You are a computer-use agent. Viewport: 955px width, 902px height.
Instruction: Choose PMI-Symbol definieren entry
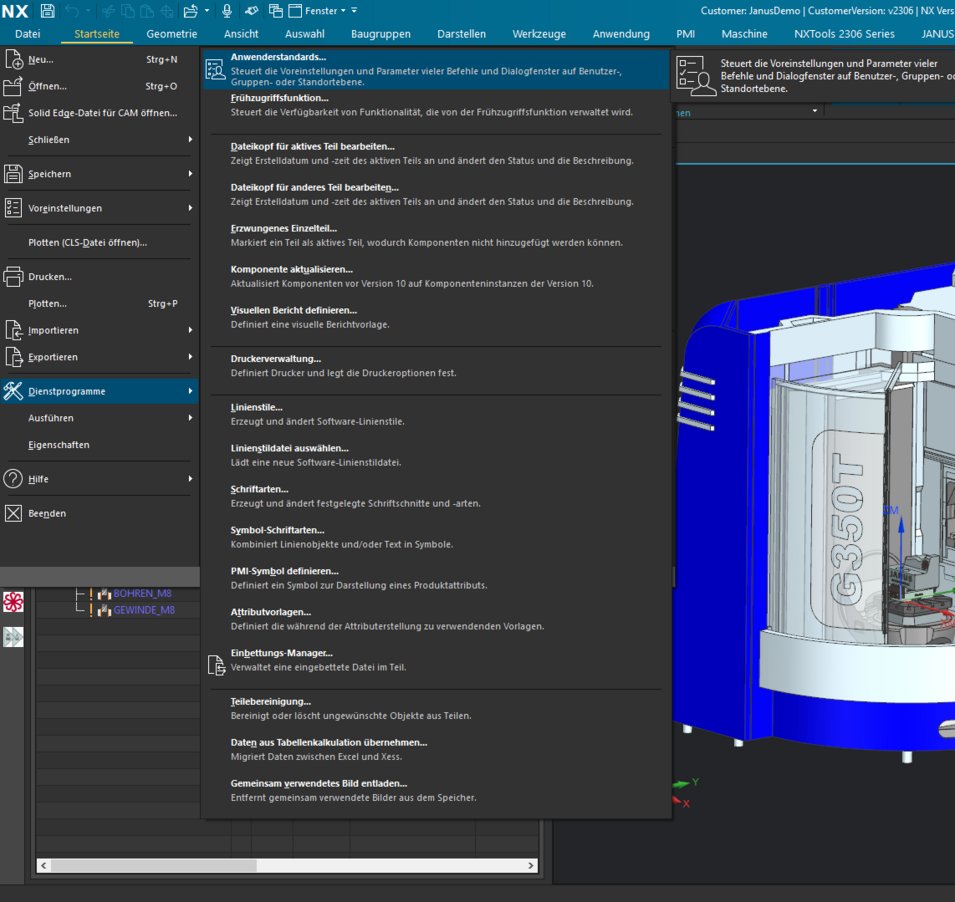(435, 579)
